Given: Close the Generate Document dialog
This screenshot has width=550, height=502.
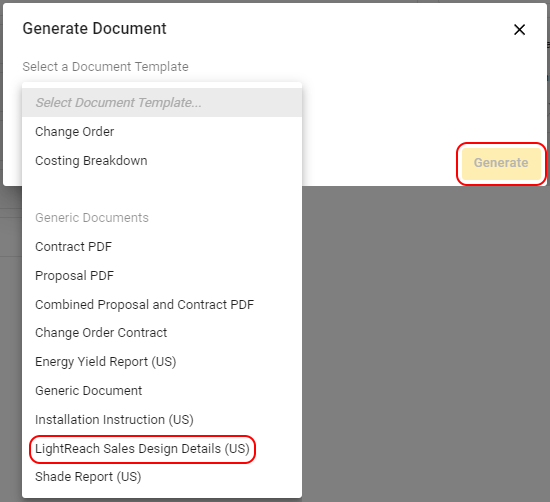Looking at the screenshot, I should pyautogui.click(x=519, y=30).
